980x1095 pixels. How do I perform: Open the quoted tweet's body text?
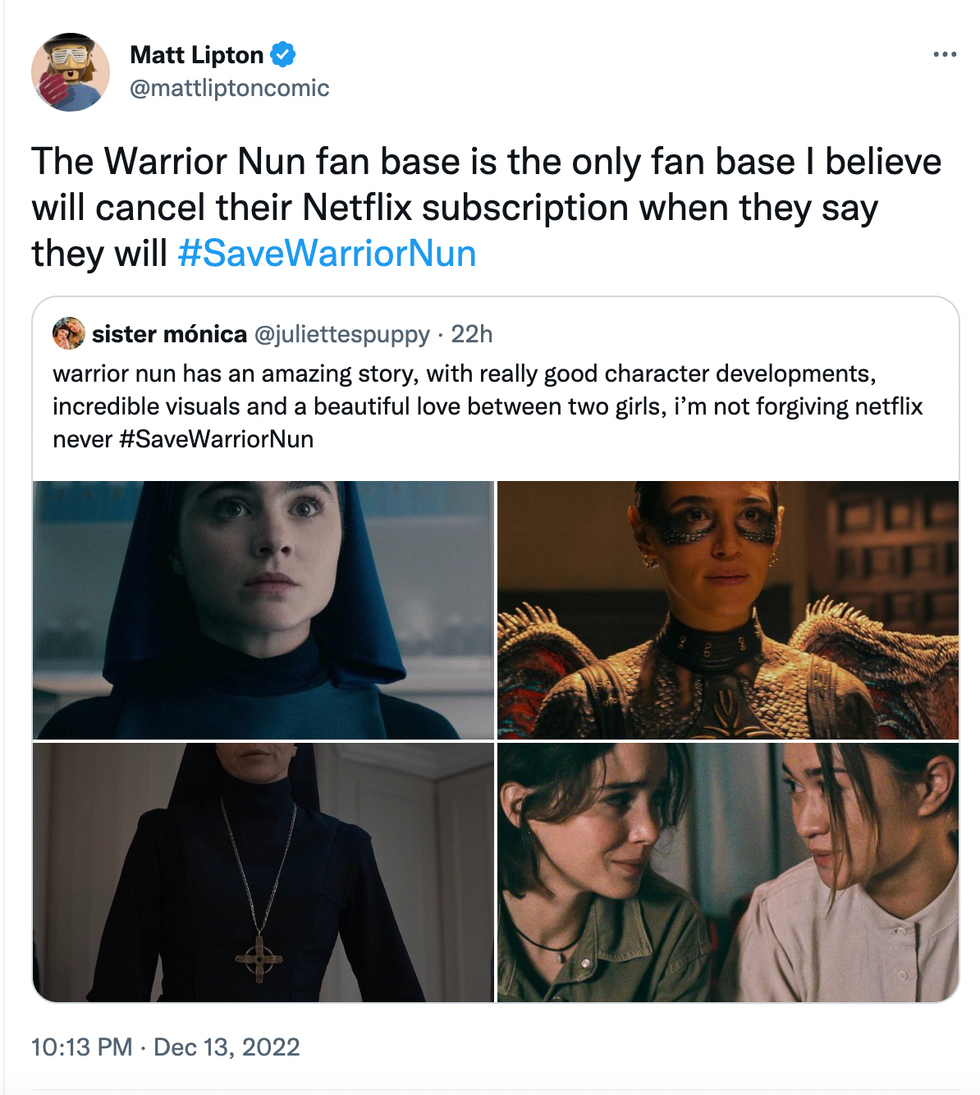tap(488, 406)
